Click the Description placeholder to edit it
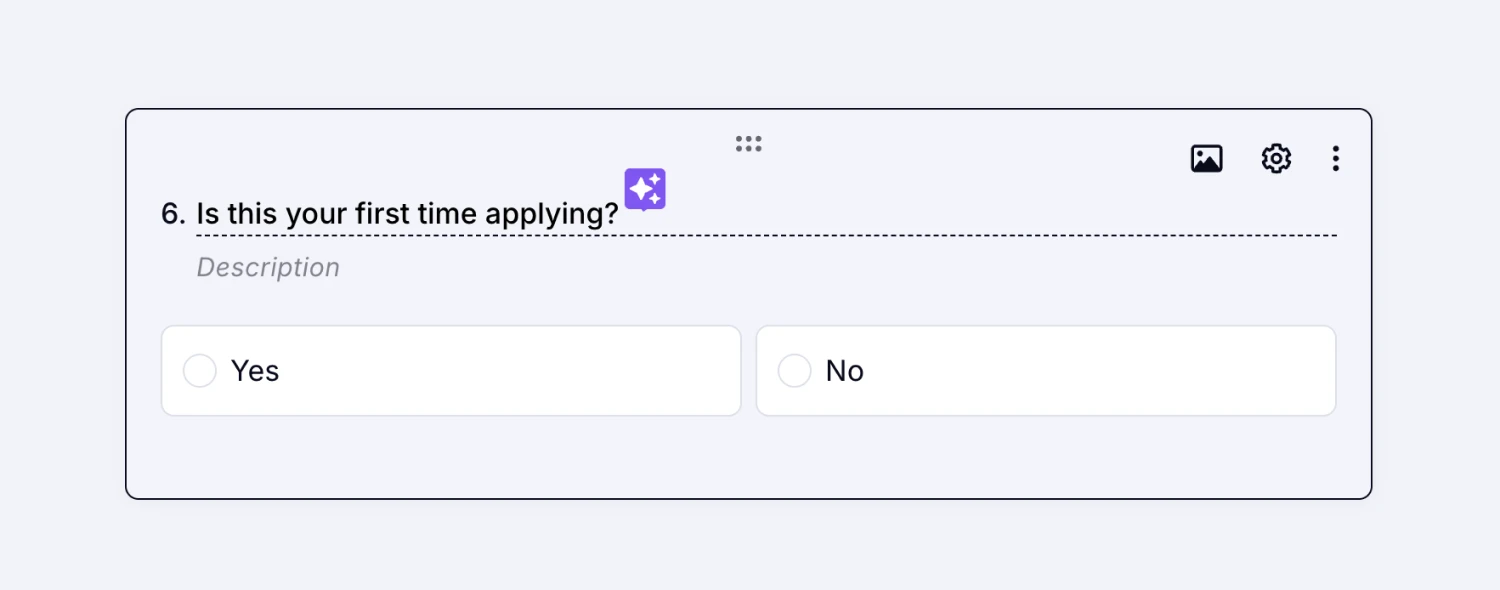This screenshot has height=590, width=1500. (x=267, y=267)
